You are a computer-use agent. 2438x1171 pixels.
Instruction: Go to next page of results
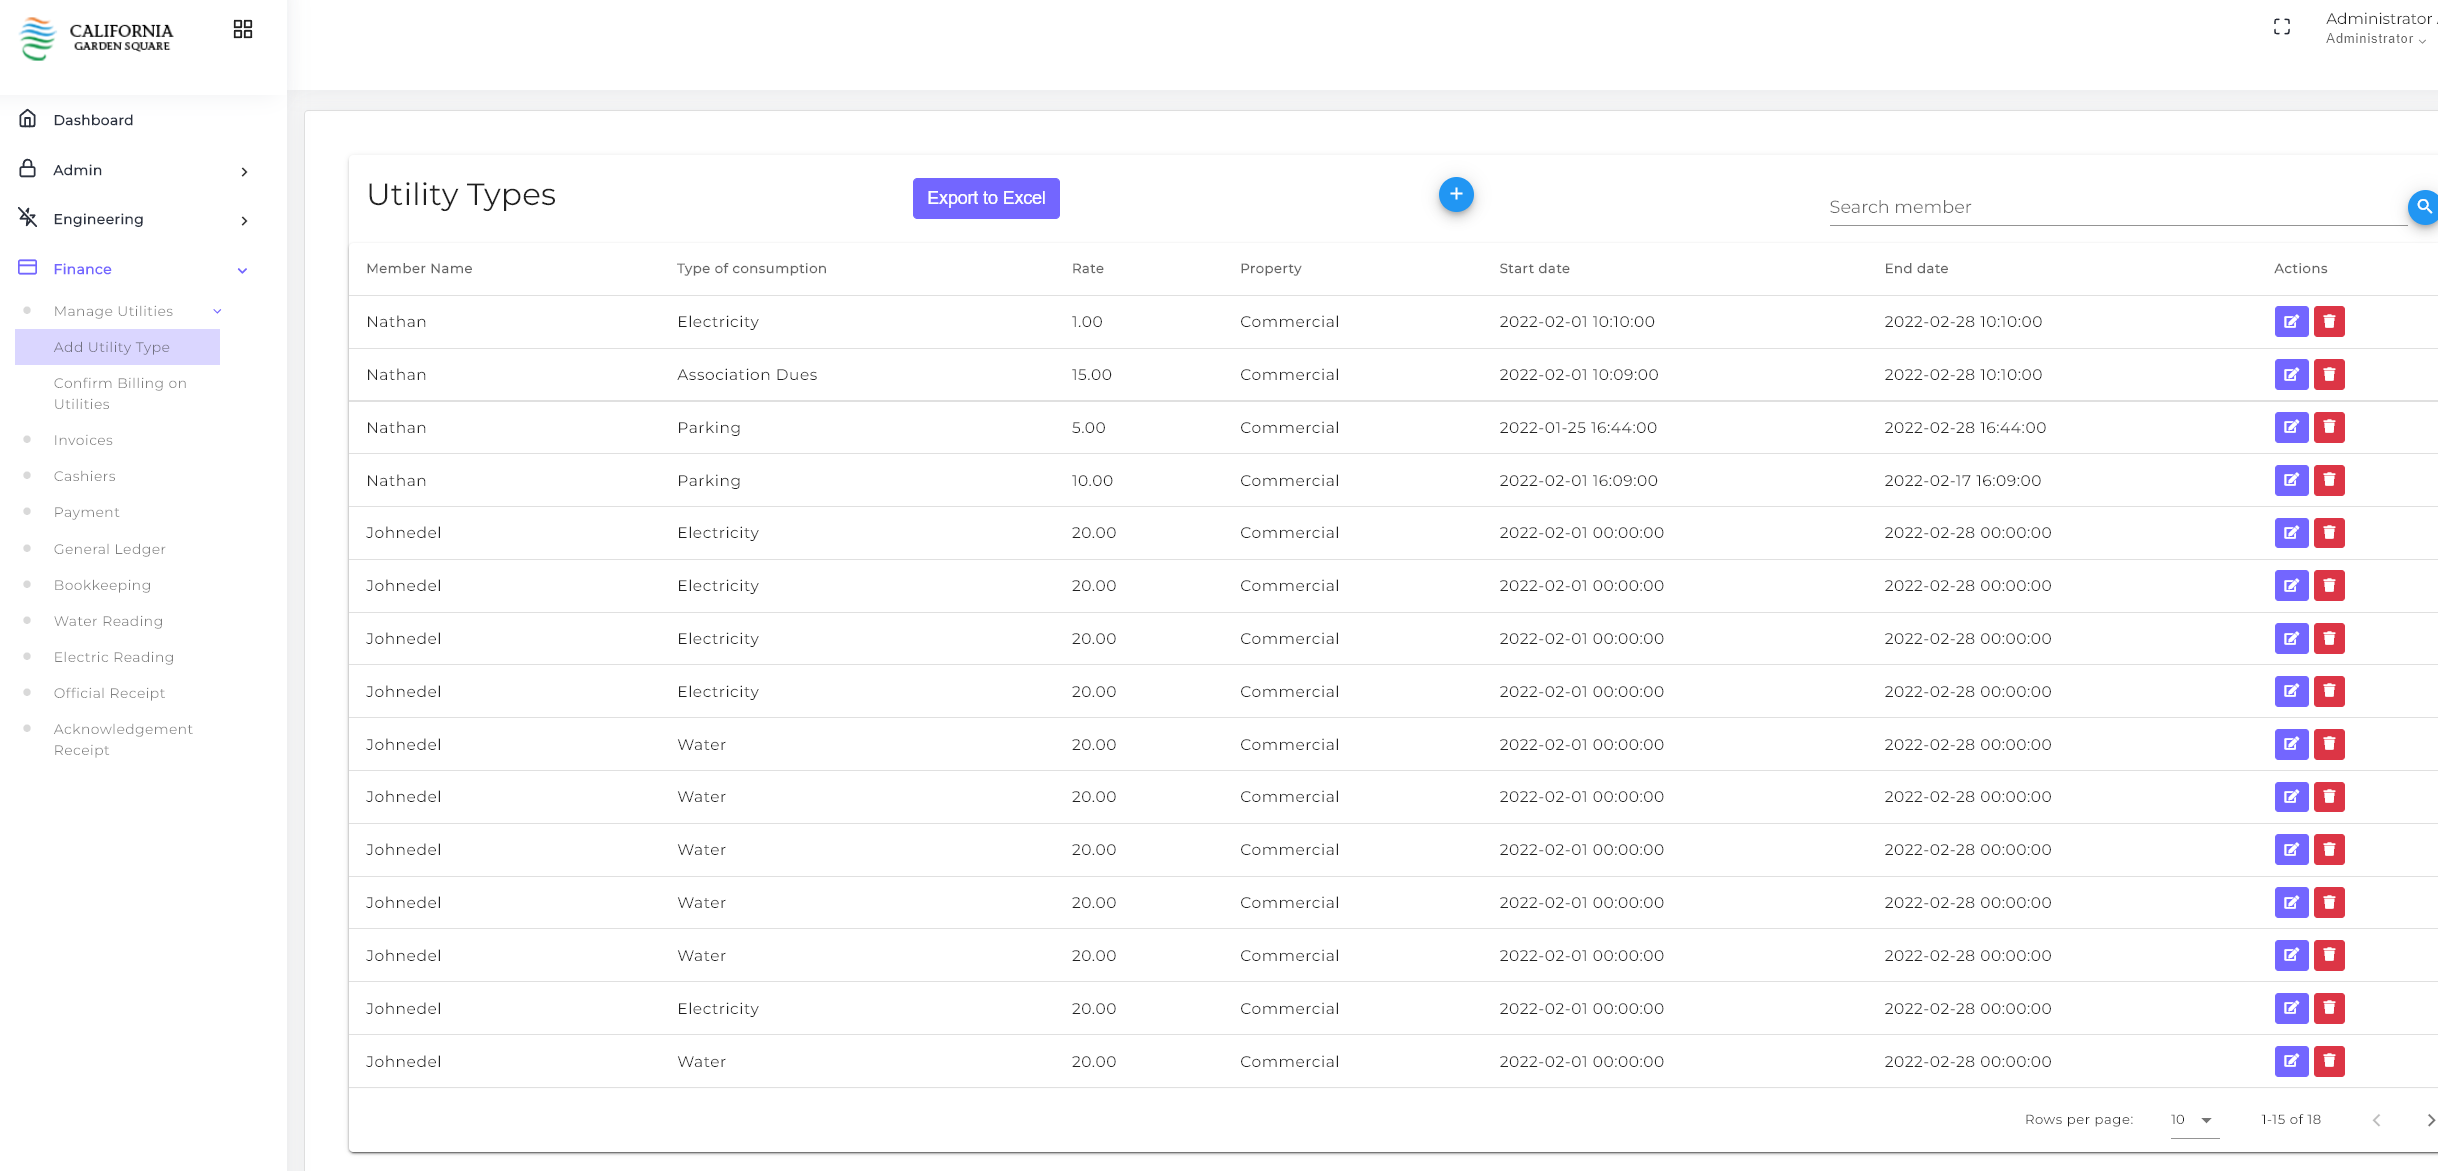pos(2430,1120)
